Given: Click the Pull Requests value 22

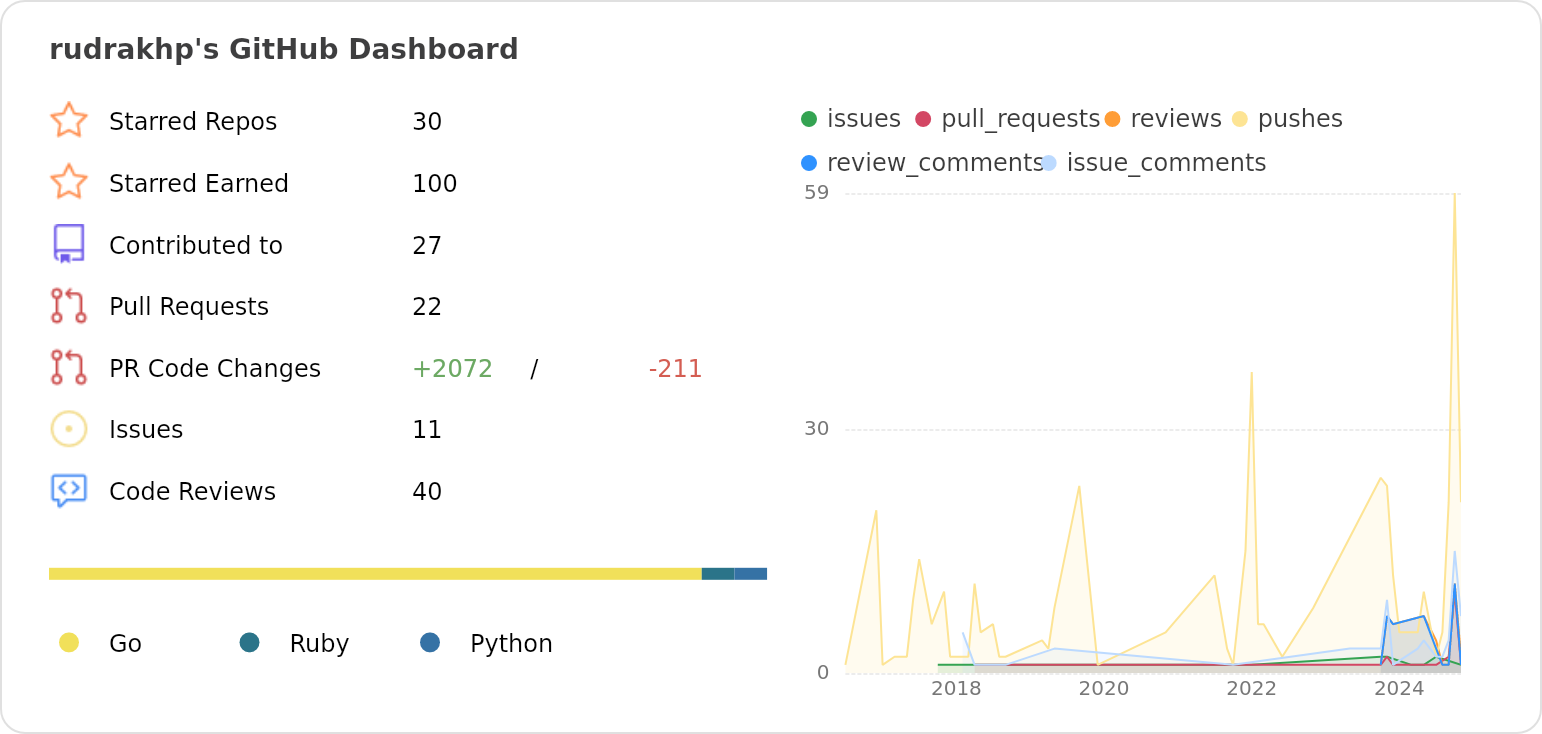Looking at the screenshot, I should [x=427, y=307].
